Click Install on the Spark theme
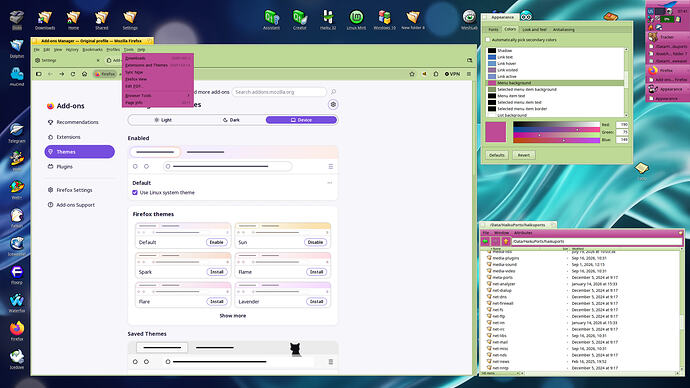The image size is (690, 388). [217, 272]
